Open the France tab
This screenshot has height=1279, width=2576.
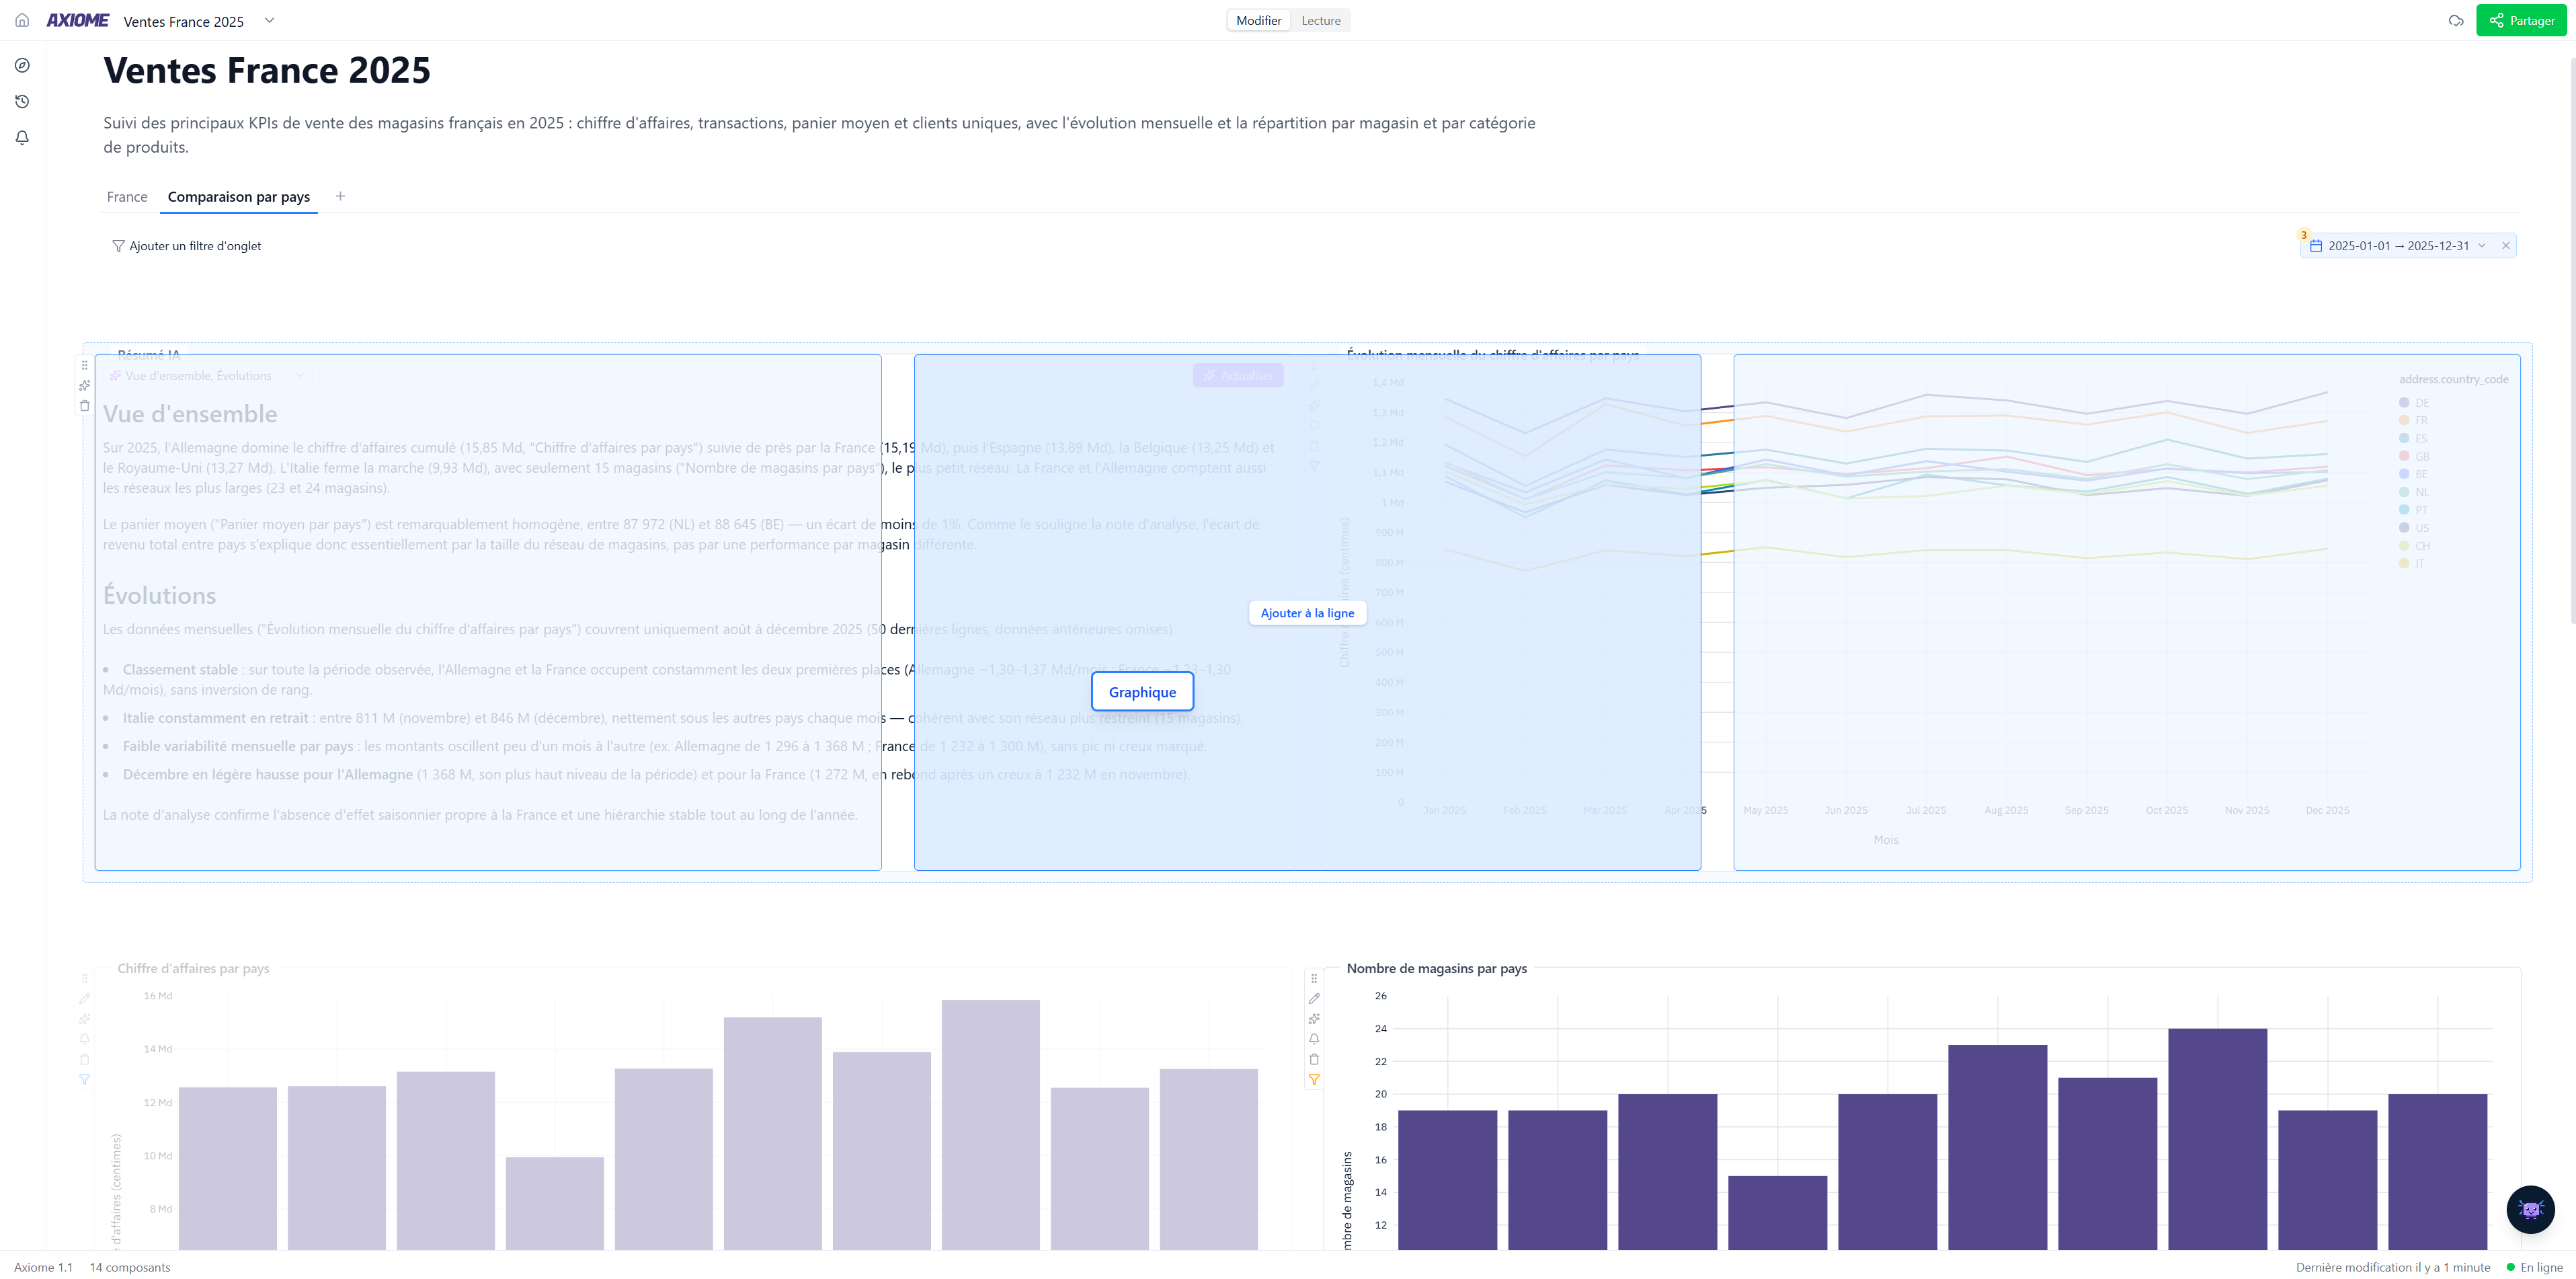tap(127, 197)
